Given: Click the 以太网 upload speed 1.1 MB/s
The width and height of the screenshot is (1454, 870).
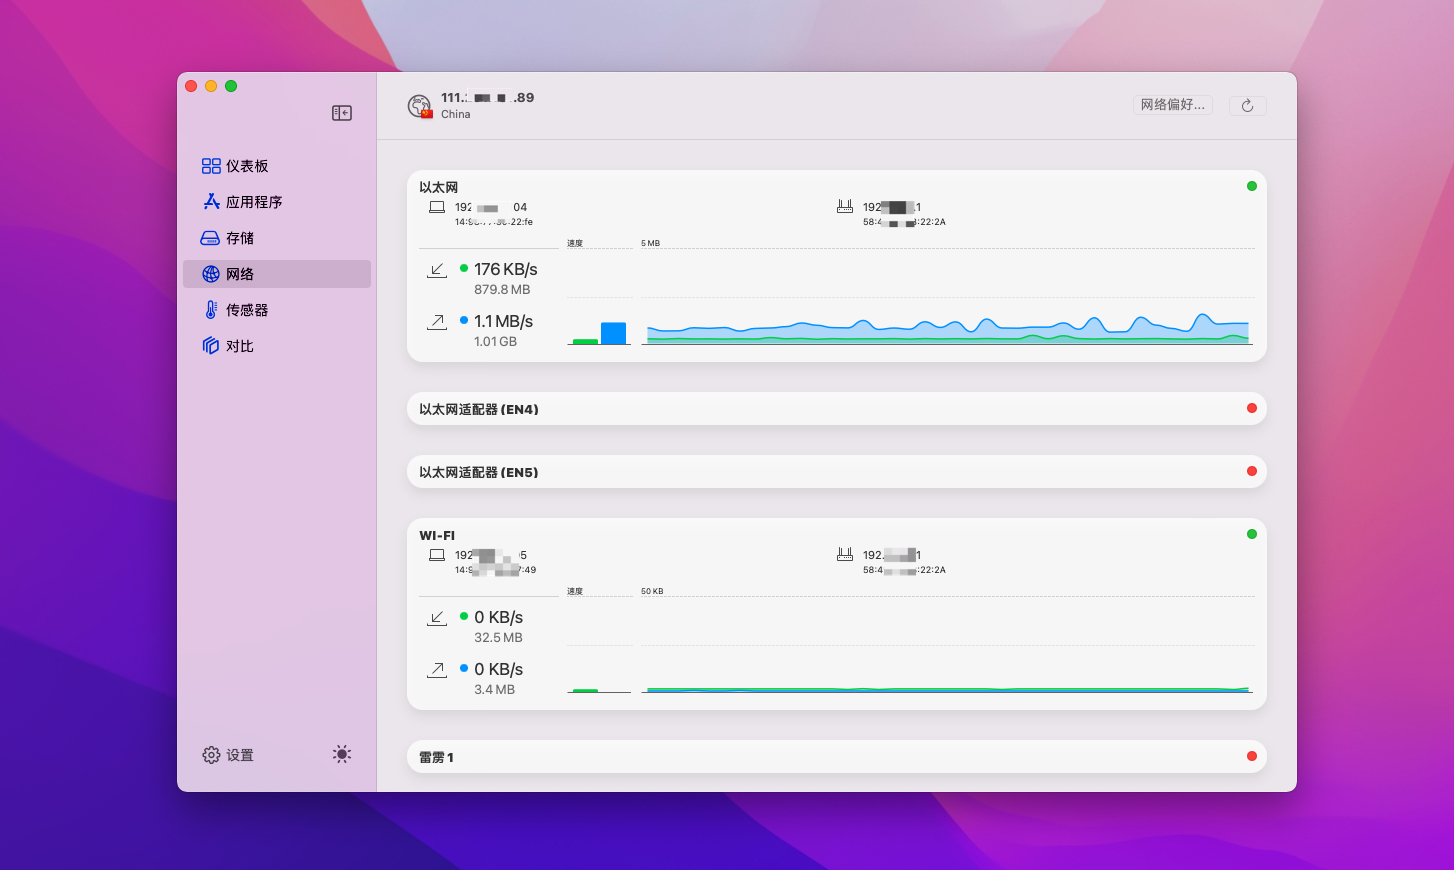Looking at the screenshot, I should point(503,321).
